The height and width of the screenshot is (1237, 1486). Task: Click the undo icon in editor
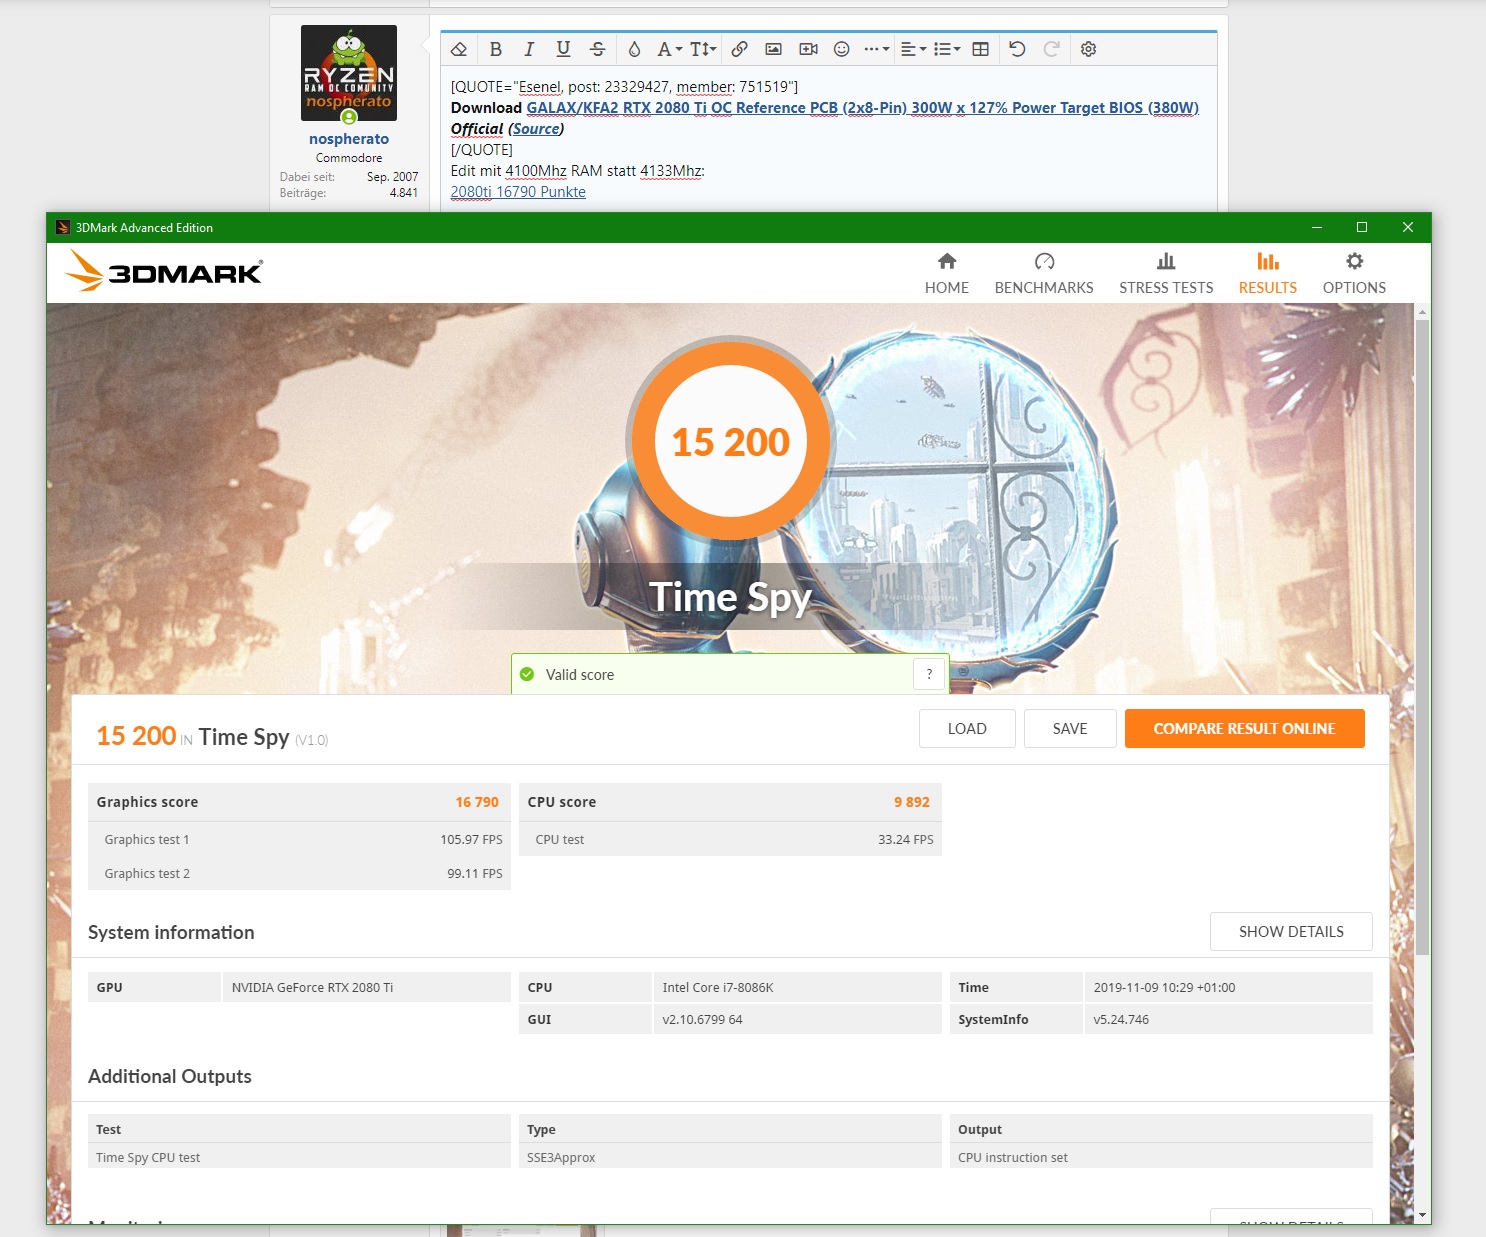(1017, 49)
